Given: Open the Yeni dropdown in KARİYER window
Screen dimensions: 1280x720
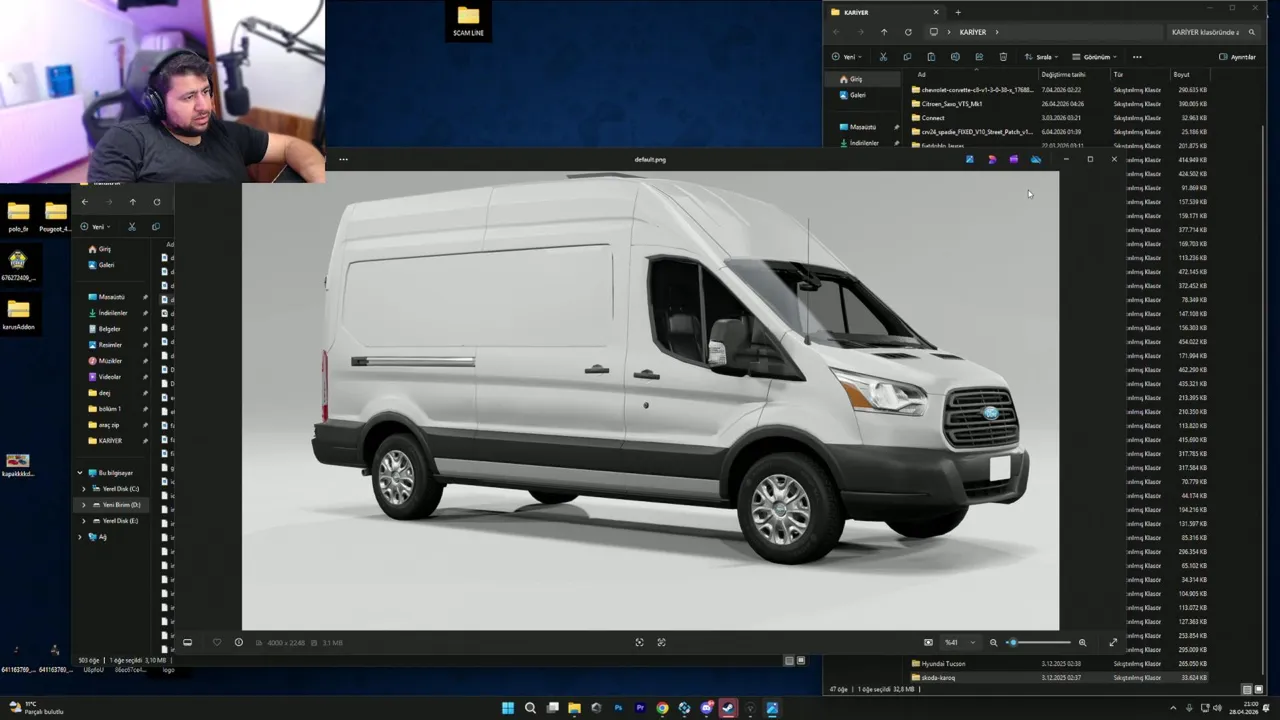Looking at the screenshot, I should pos(849,57).
